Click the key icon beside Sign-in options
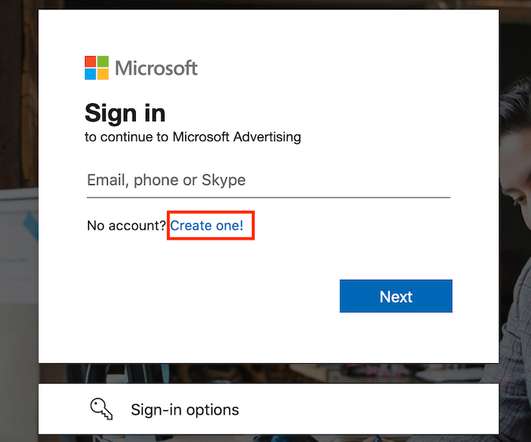Viewport: 531px width, 442px height. coord(101,409)
